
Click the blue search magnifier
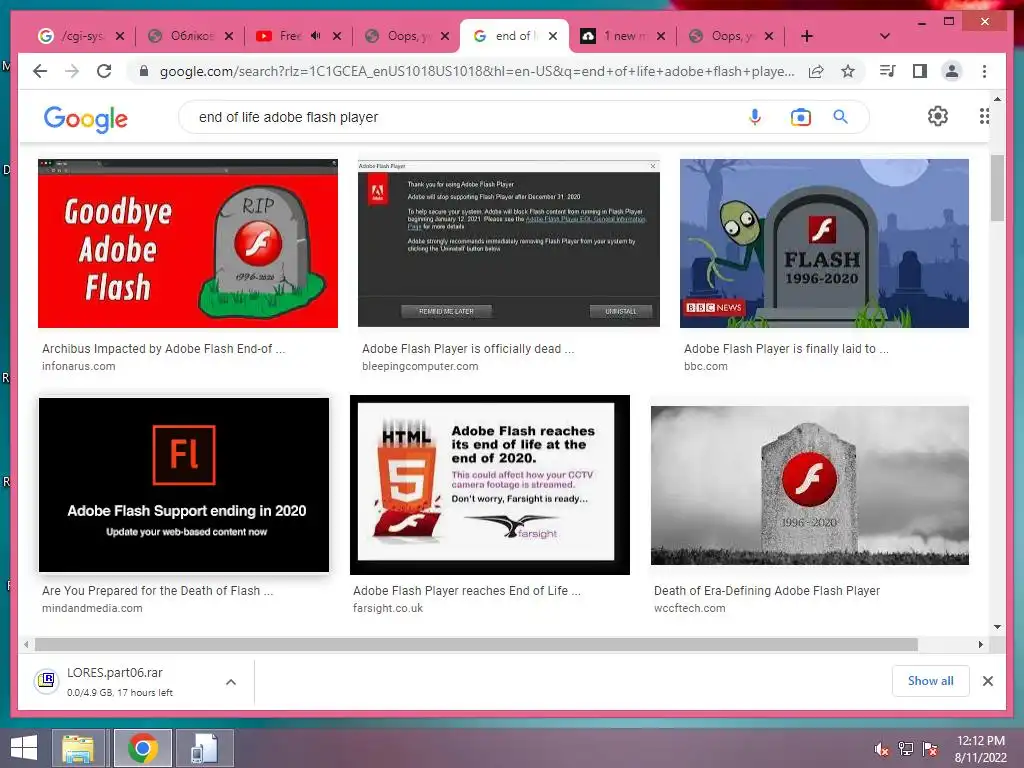(840, 117)
